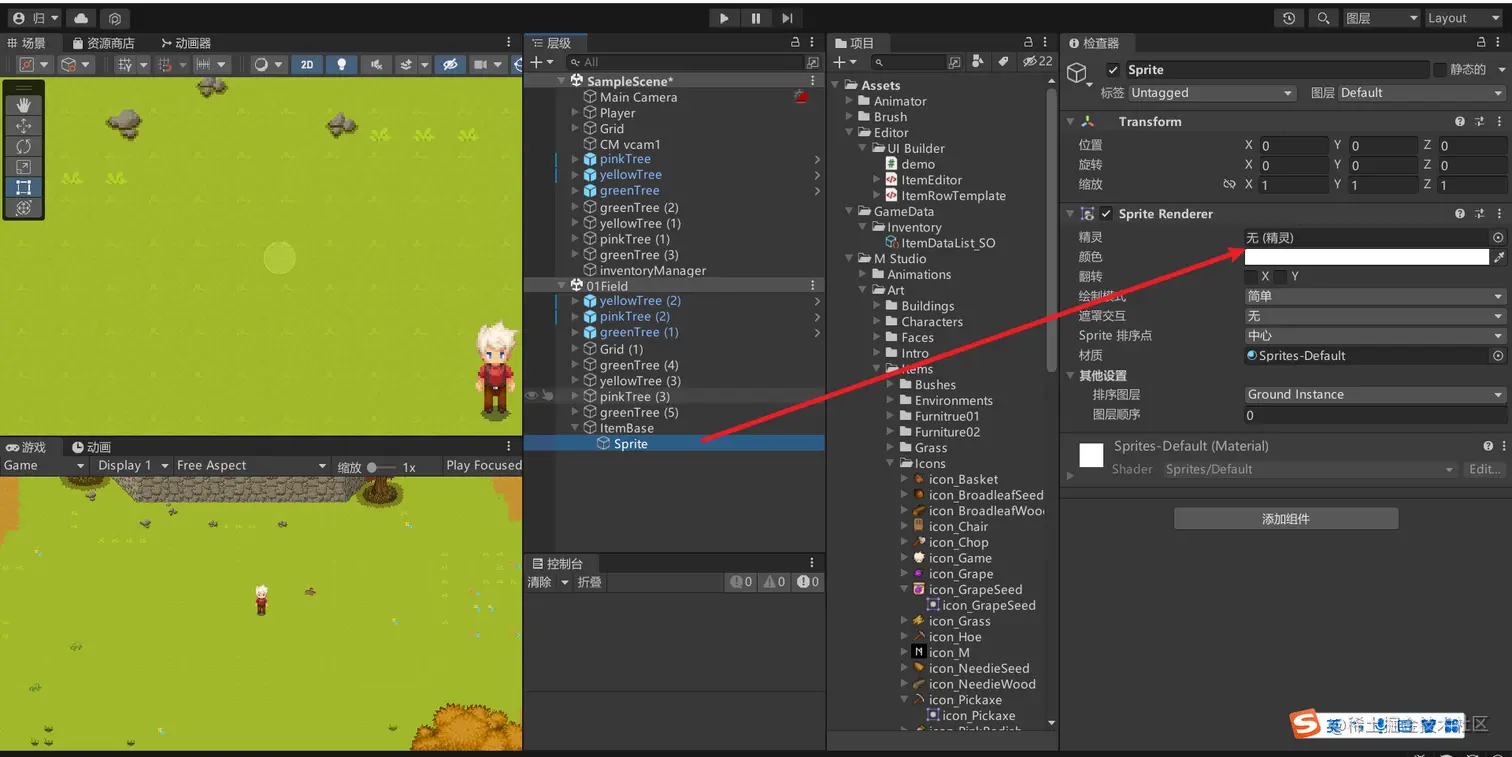Open Sprite Renderer preset settings icon
The height and width of the screenshot is (757, 1512).
pos(1480,214)
